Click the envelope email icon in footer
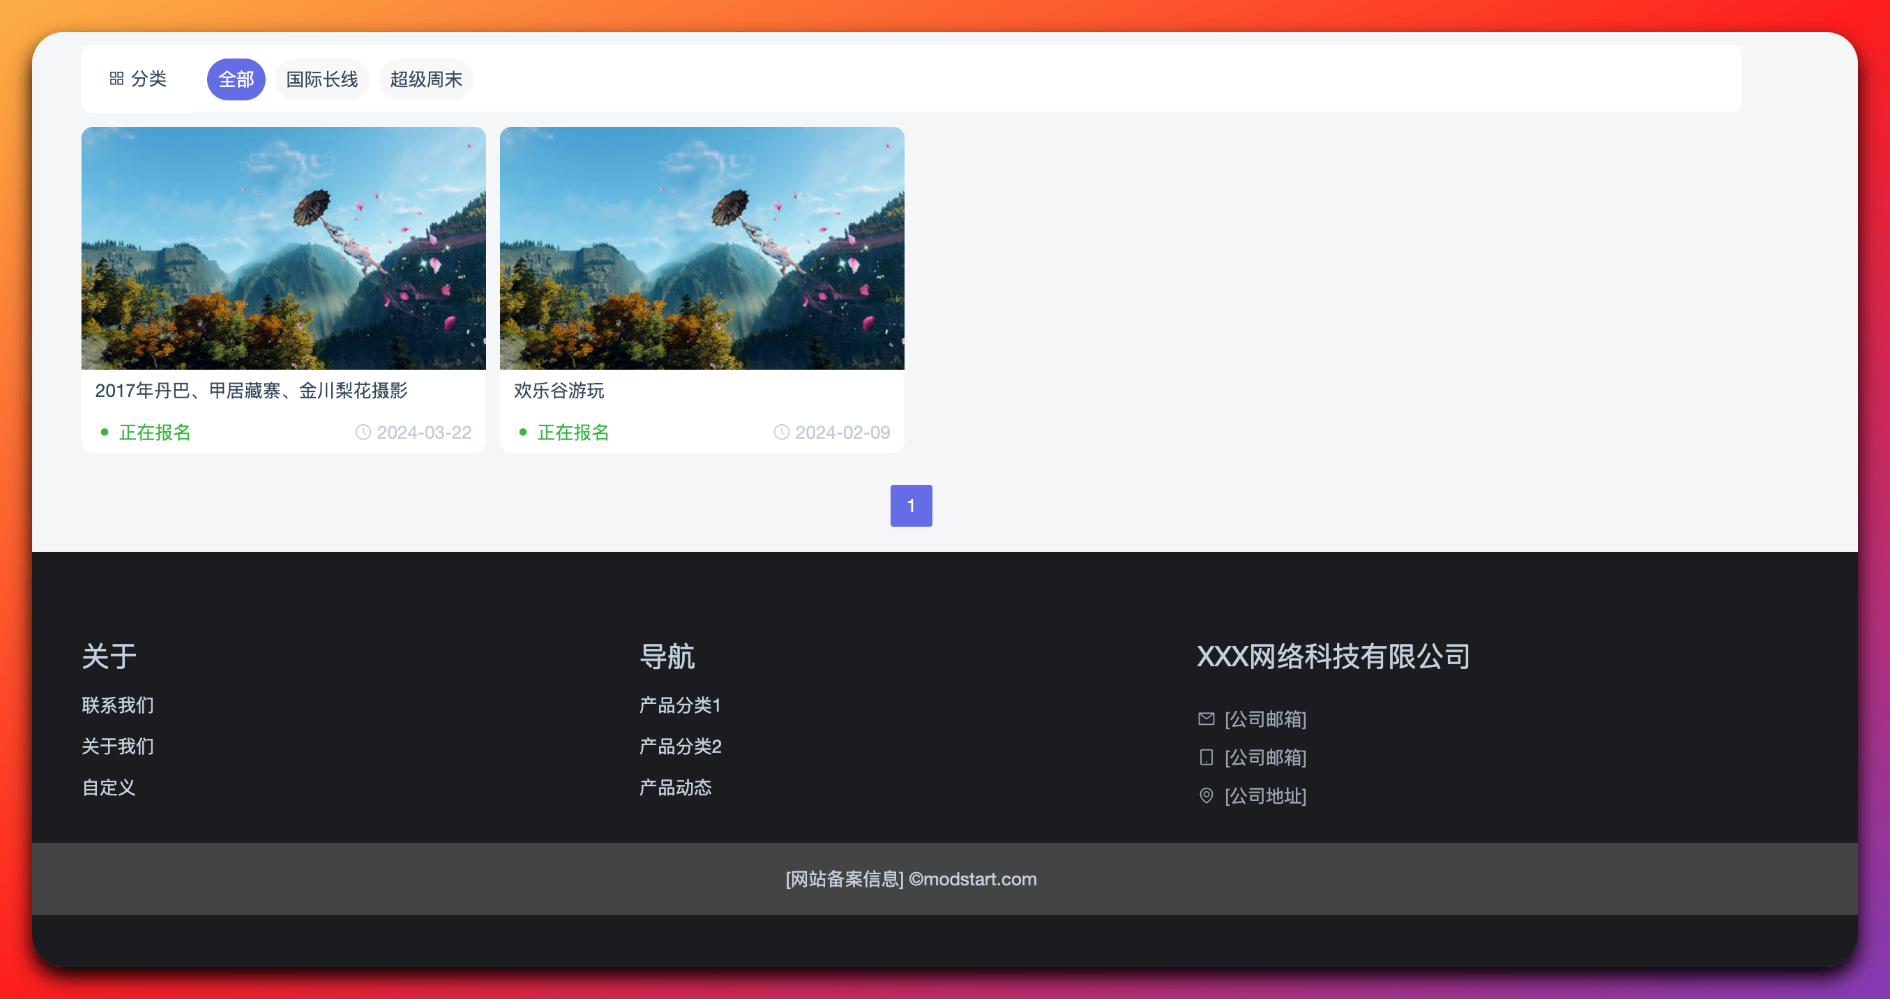Viewport: 1890px width, 999px height. point(1206,719)
